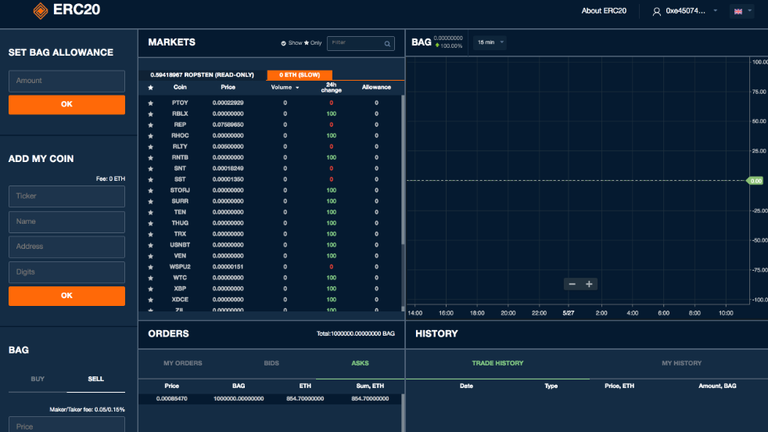Screen dimensions: 768x432
Task: Select the WSPU2 price 0.00000151
Action: tap(228, 267)
